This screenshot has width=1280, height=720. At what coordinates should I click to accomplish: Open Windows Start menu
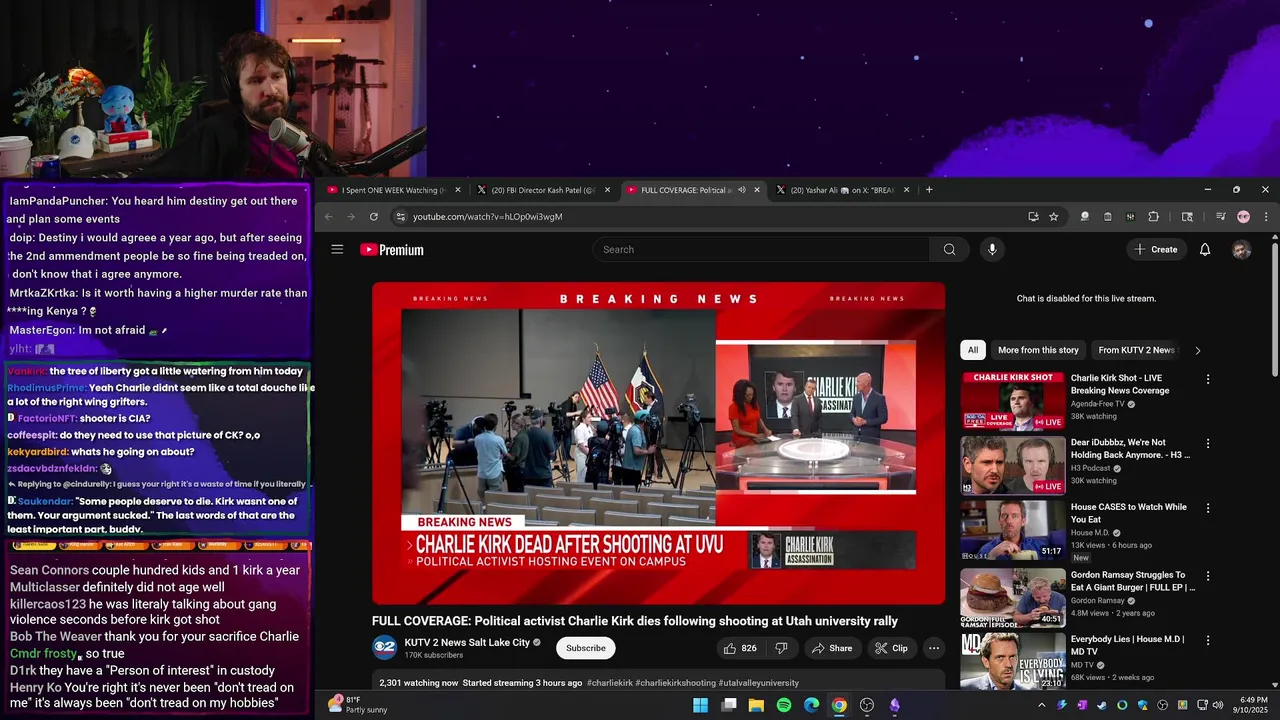click(x=701, y=705)
